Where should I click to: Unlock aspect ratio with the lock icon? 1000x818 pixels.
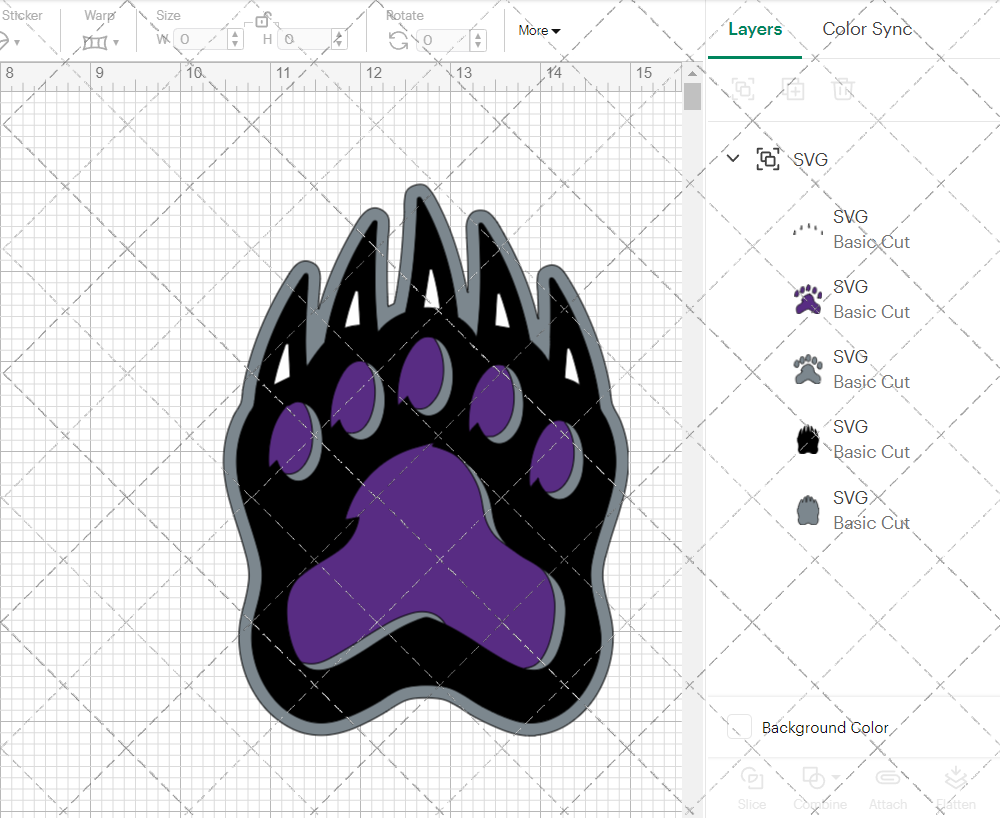pos(262,21)
